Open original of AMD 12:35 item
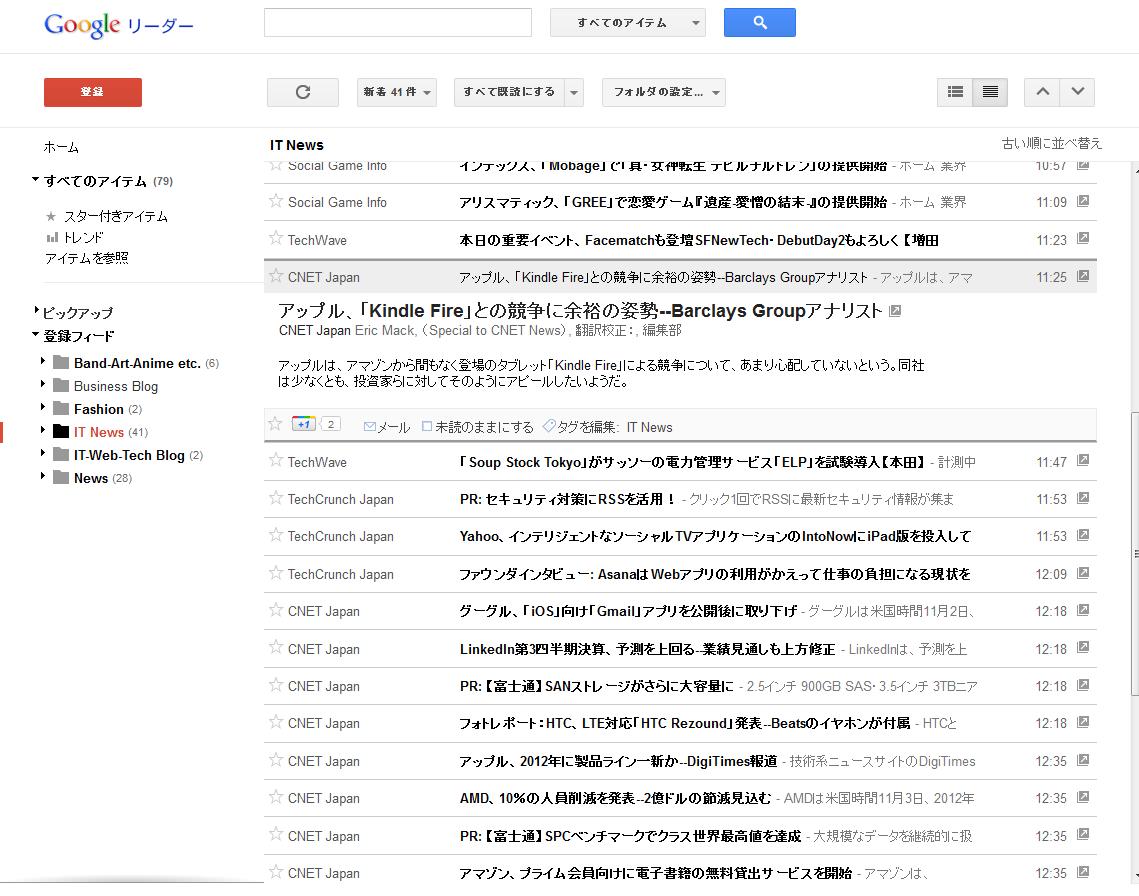 click(1083, 797)
